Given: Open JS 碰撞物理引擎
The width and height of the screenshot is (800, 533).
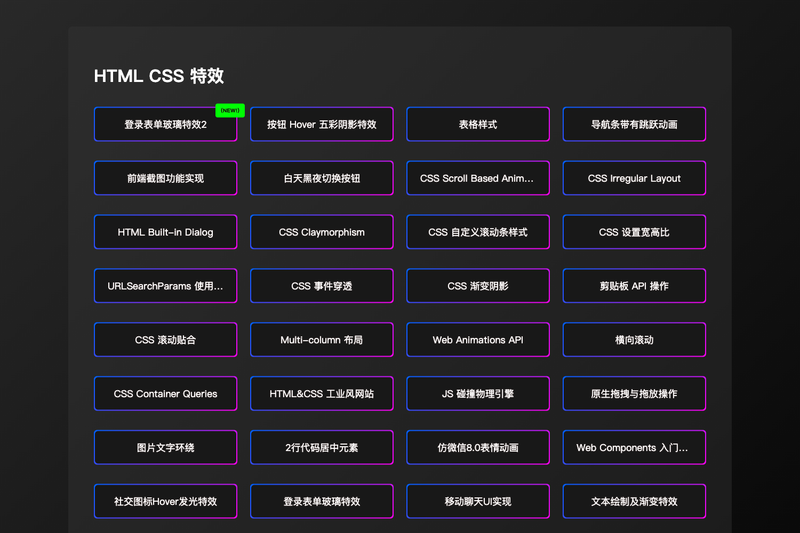Looking at the screenshot, I should [x=478, y=393].
